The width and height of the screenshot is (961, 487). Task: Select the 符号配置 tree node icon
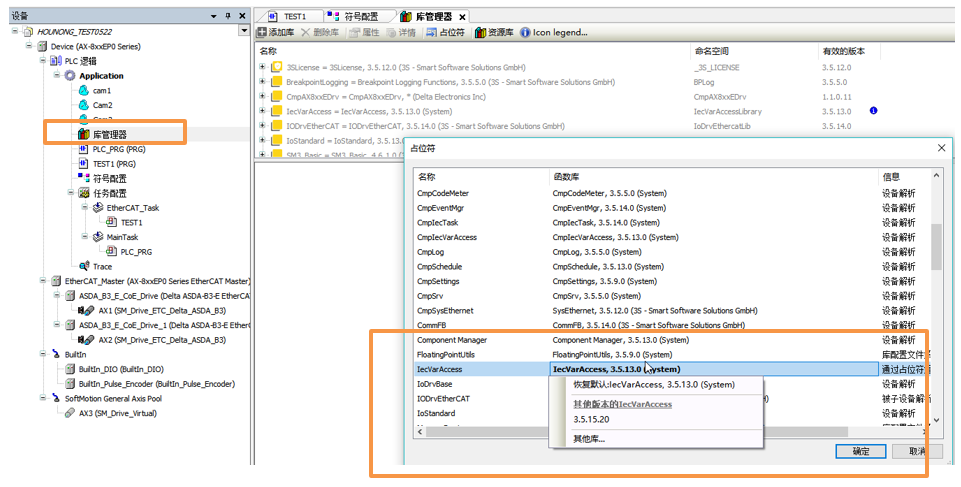[84, 178]
